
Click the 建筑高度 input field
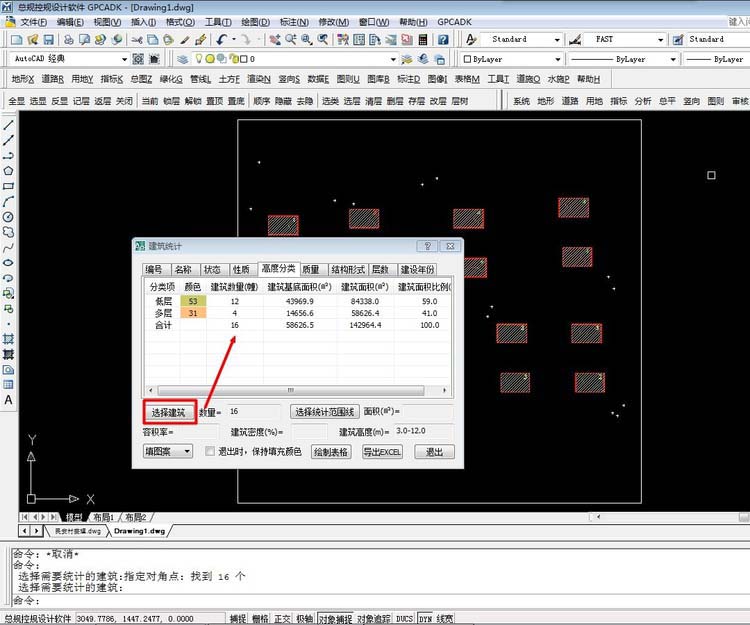pyautogui.click(x=423, y=432)
